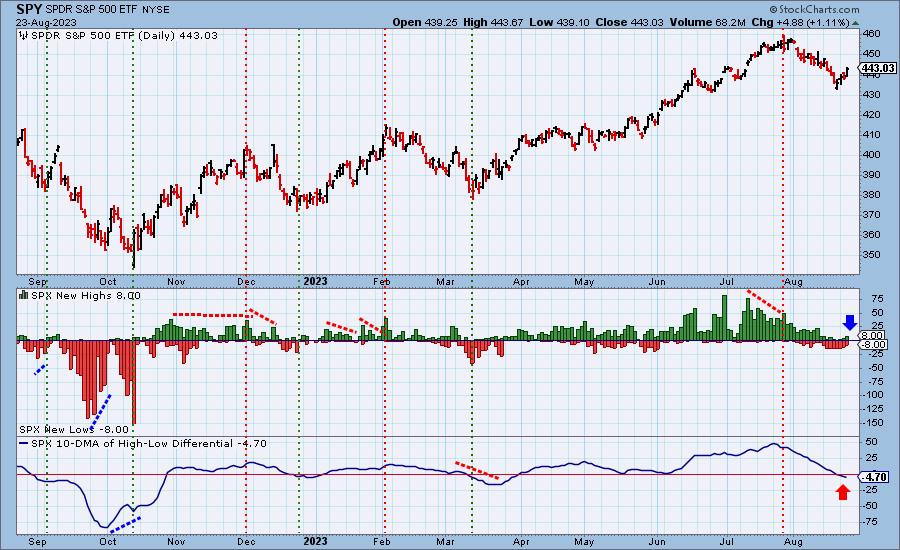Click the 390 label on the price axis
This screenshot has width=900, height=550.
click(x=871, y=175)
